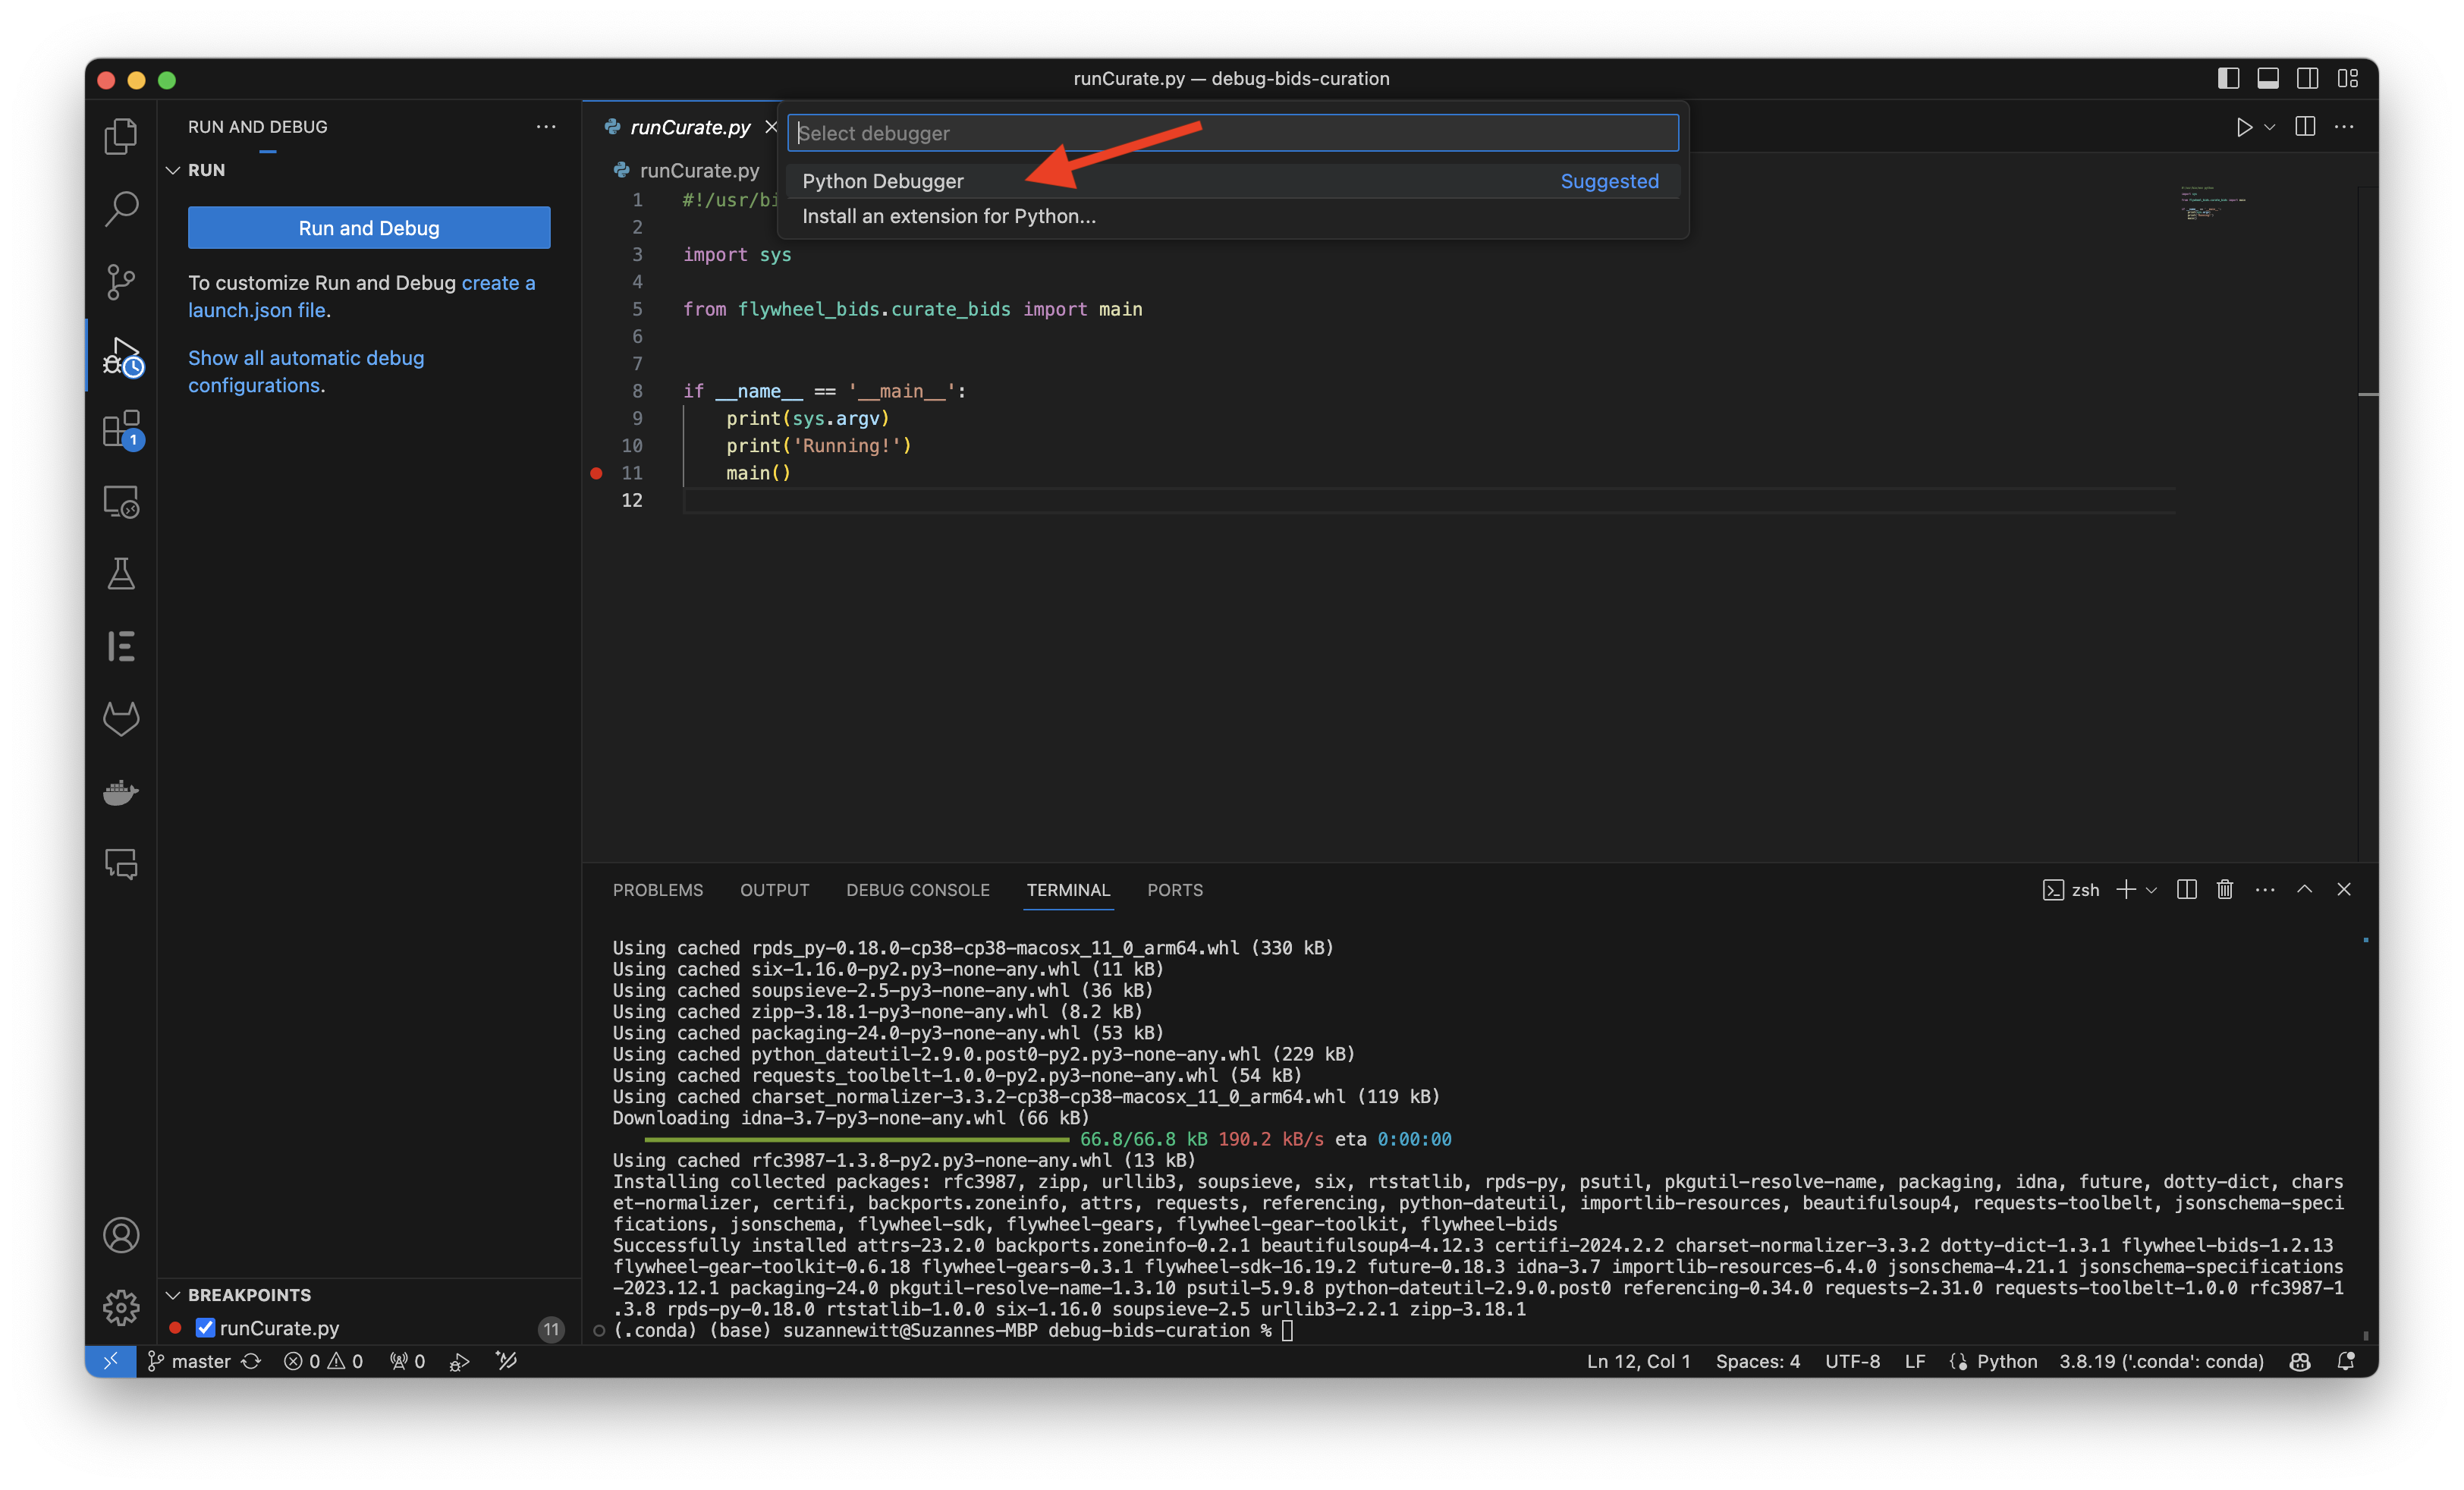Switch to the OUTPUT tab
This screenshot has width=2464, height=1490.
click(774, 889)
